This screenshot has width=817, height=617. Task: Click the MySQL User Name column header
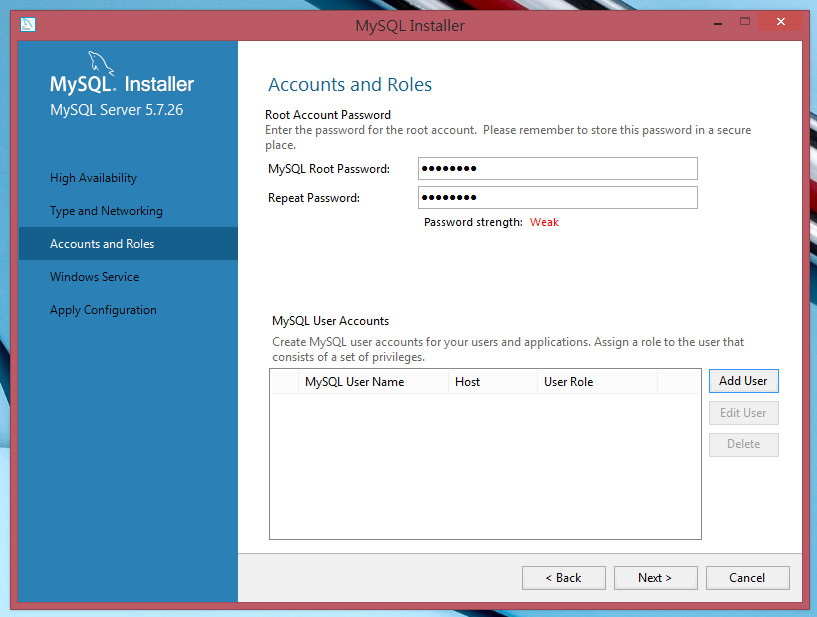click(373, 381)
